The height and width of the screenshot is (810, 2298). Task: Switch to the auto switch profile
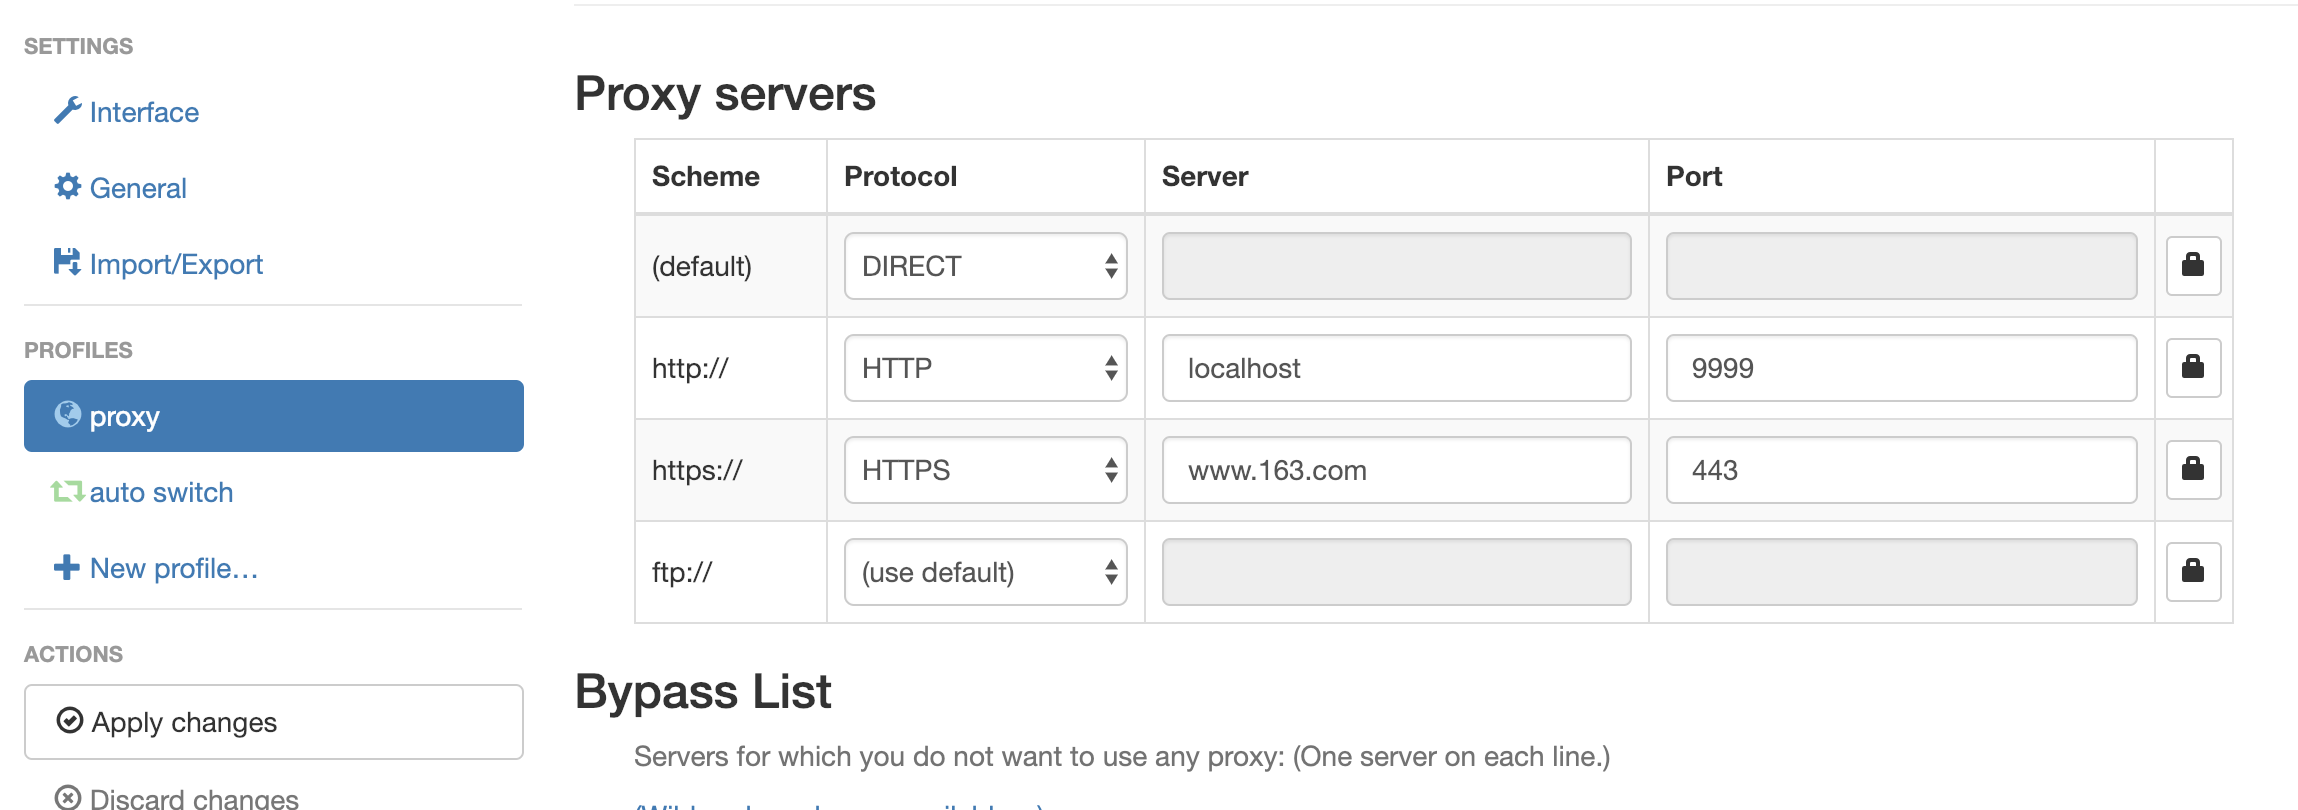tap(162, 491)
